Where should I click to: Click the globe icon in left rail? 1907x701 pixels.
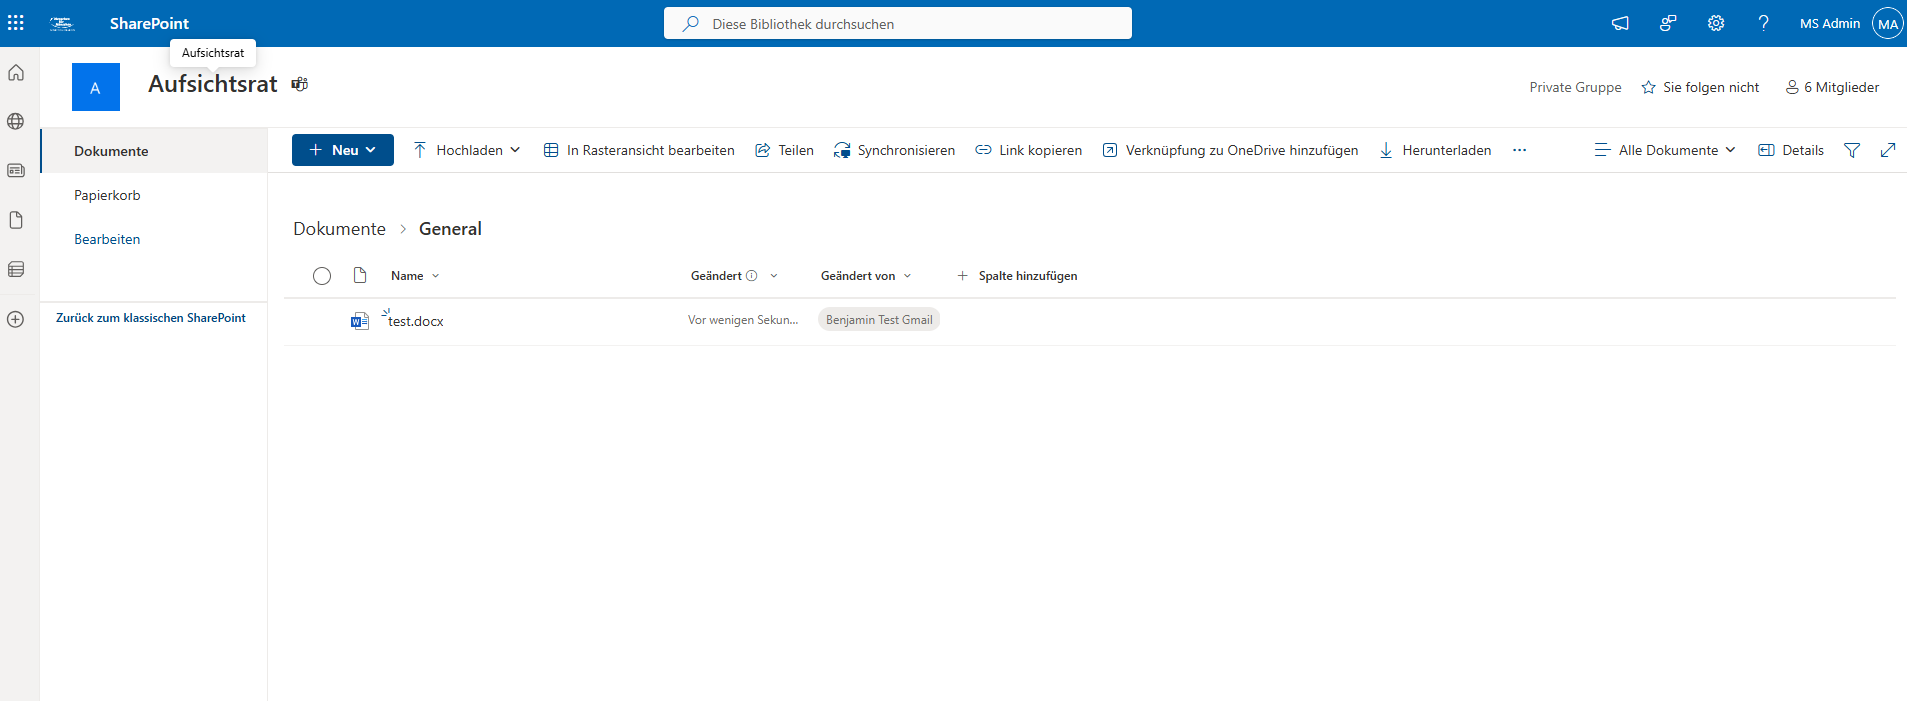click(16, 121)
